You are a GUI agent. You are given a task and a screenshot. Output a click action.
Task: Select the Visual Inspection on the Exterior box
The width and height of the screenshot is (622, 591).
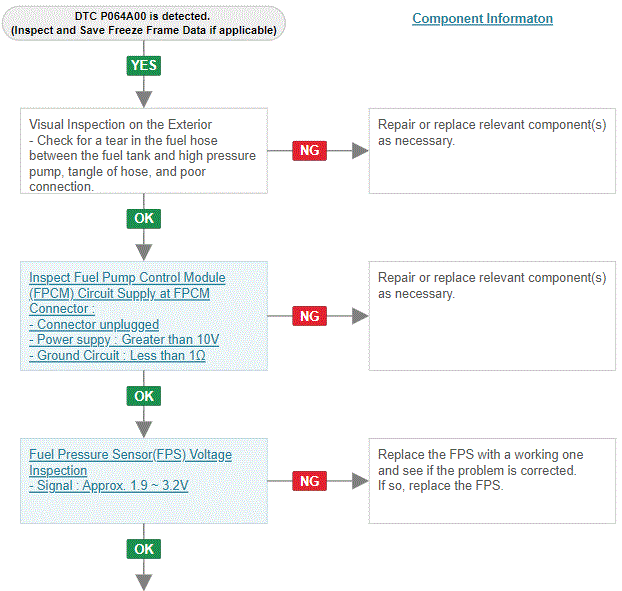pyautogui.click(x=144, y=150)
